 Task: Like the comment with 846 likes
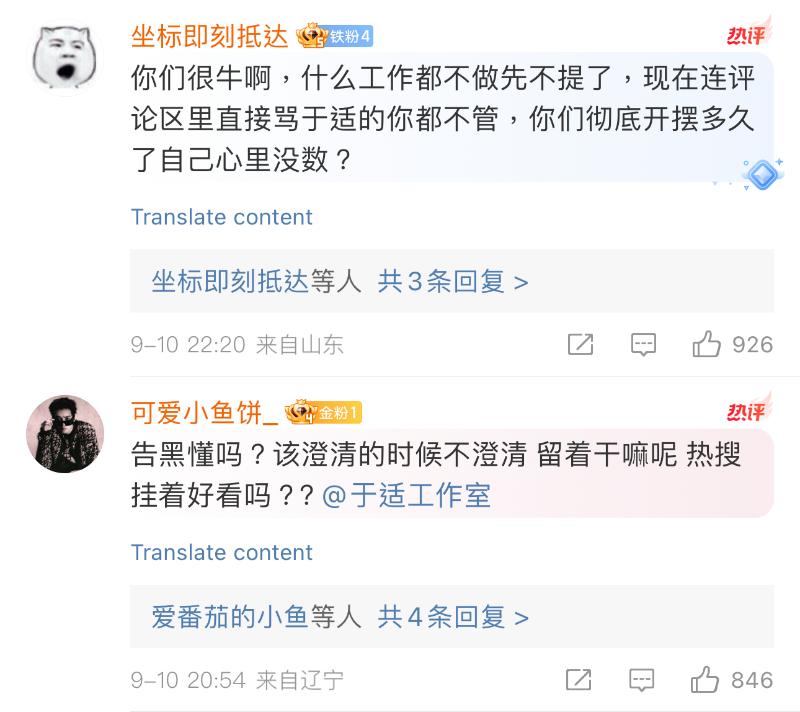707,680
